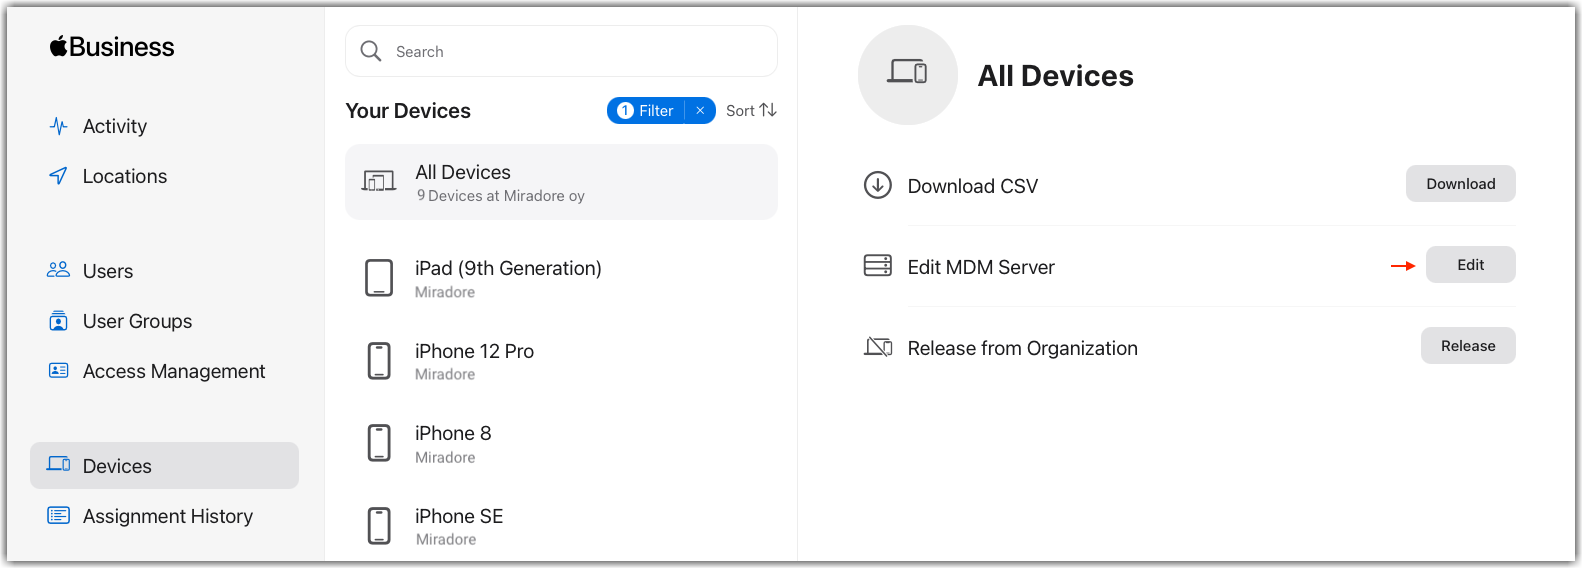The image size is (1583, 569).
Task: Click the User Groups badge icon
Action: (59, 321)
